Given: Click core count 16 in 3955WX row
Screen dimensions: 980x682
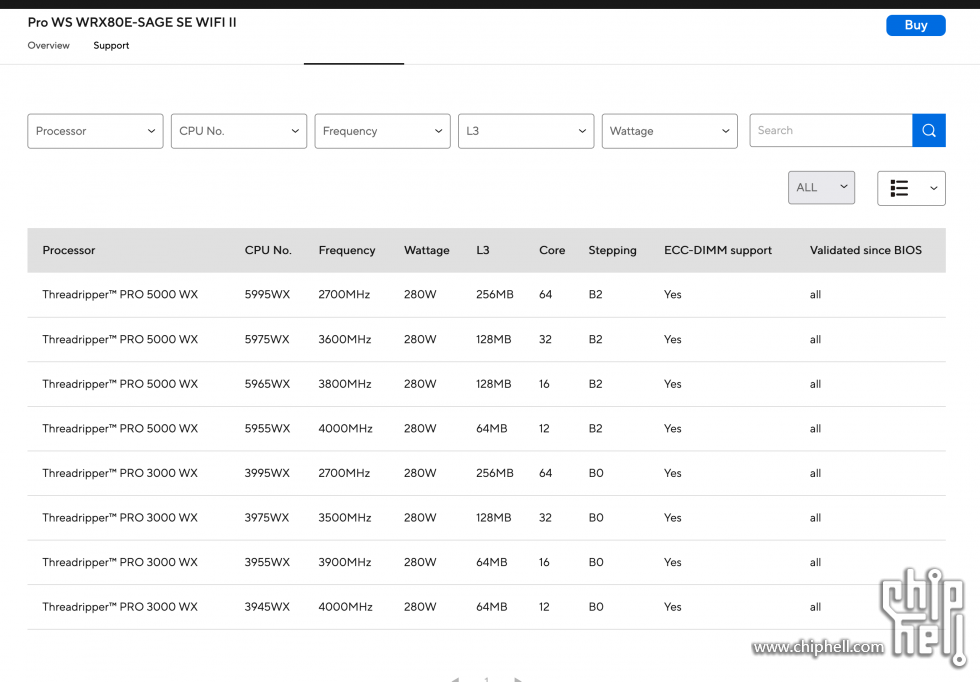Looking at the screenshot, I should pos(544,563).
